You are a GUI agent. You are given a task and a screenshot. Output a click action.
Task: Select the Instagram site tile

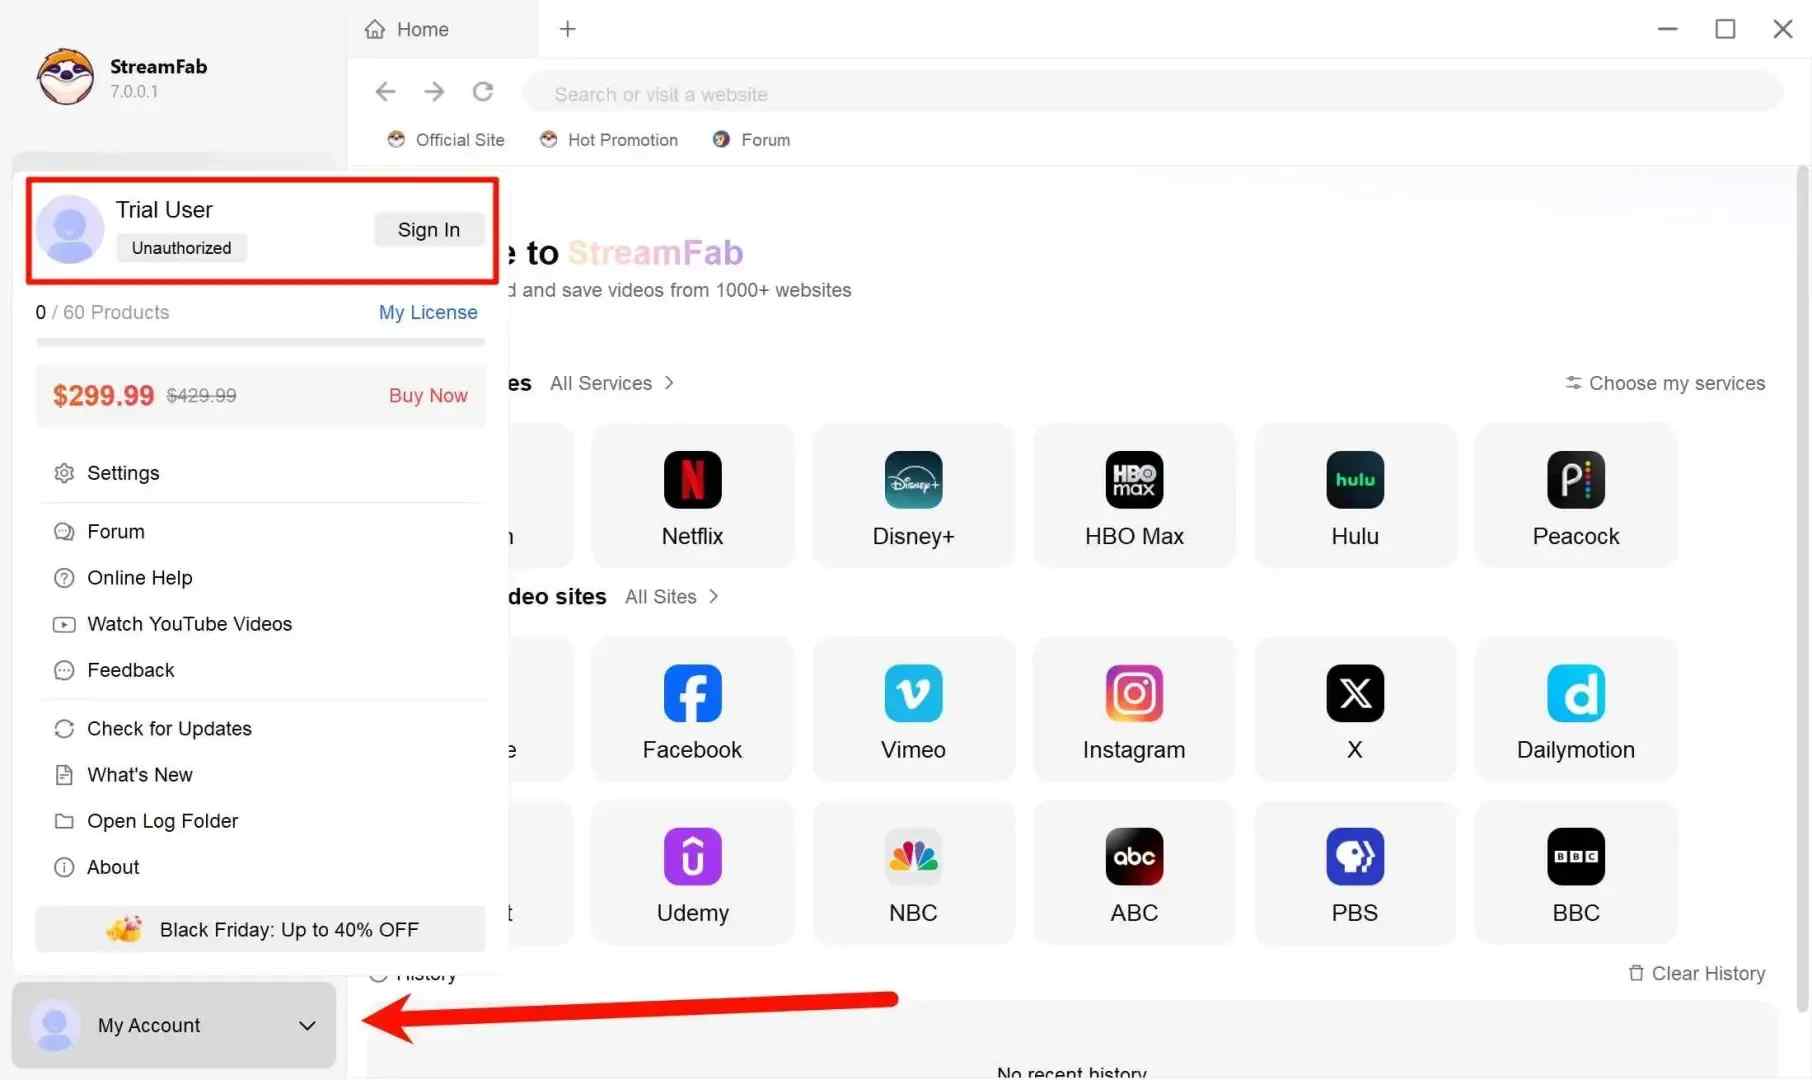tap(1133, 709)
